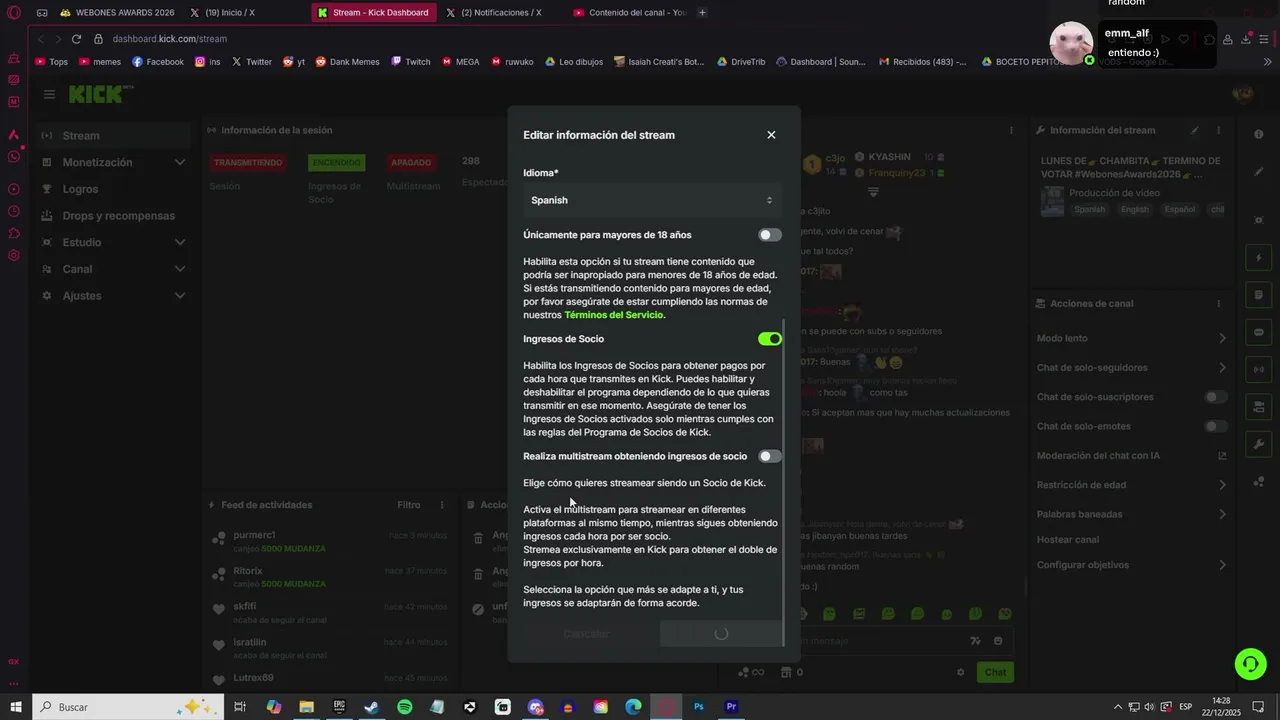The height and width of the screenshot is (720, 1280).
Task: Toggle Únicamente para mayores de 18 años
Action: tap(769, 235)
